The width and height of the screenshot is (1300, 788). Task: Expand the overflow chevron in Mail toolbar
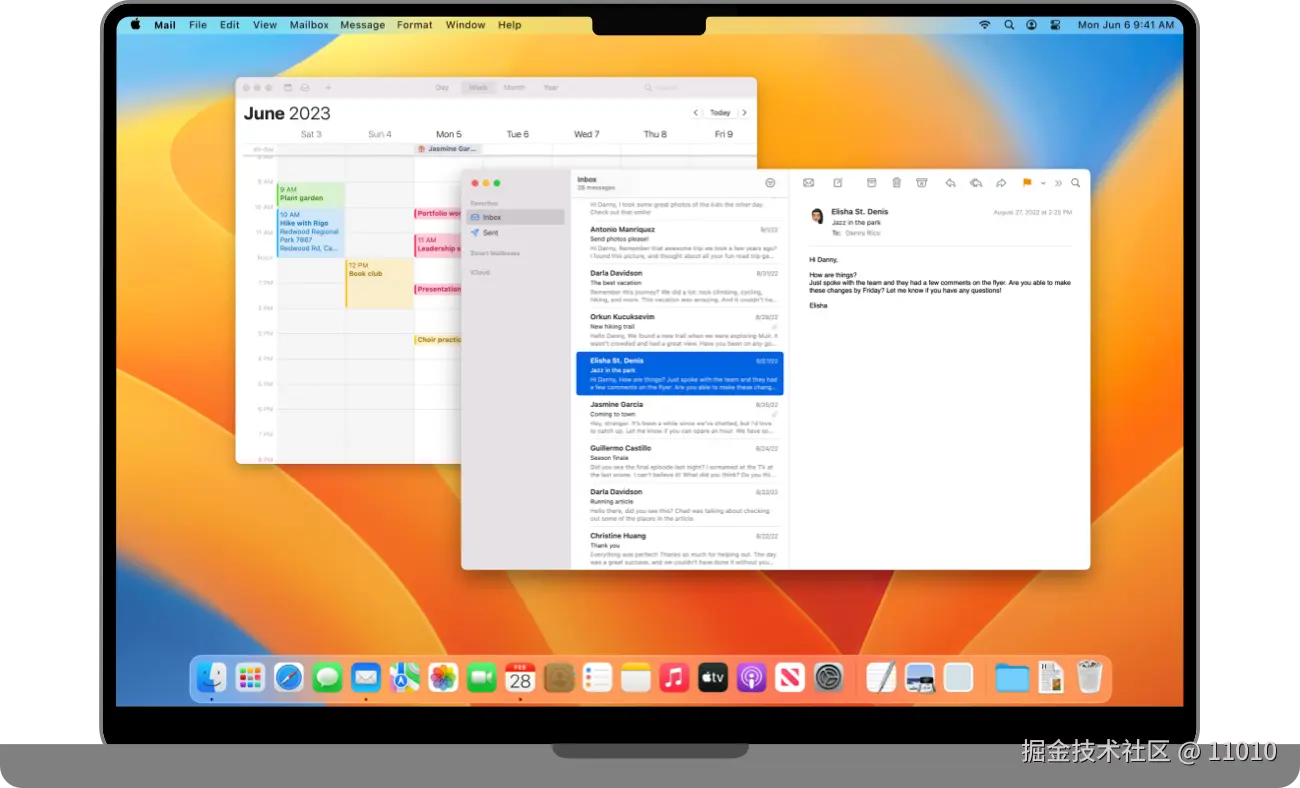pyautogui.click(x=1059, y=183)
